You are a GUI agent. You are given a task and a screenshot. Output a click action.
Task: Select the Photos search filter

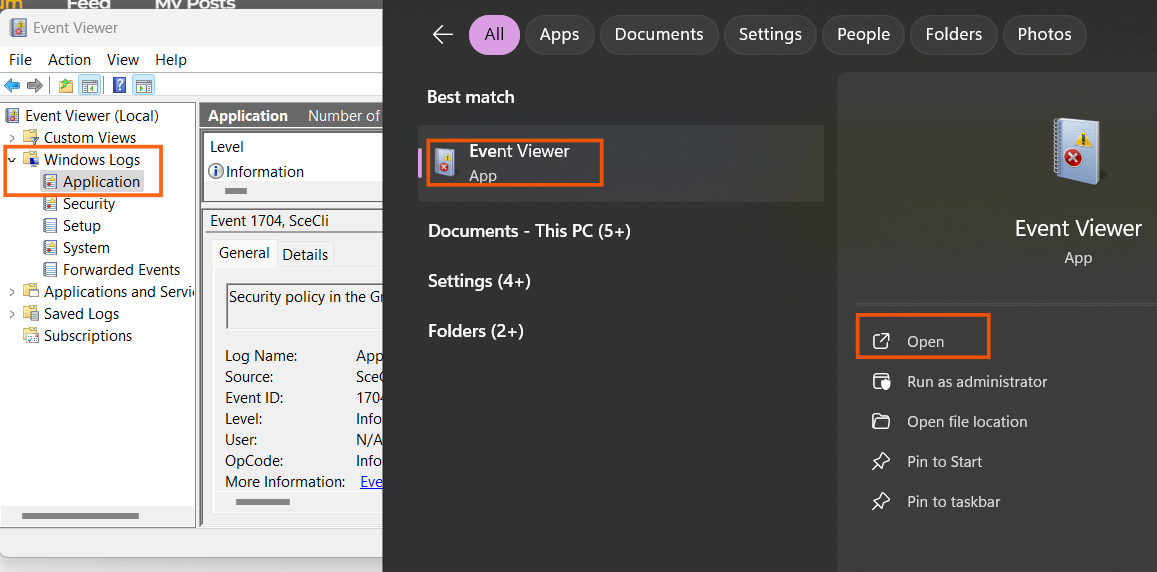click(1045, 35)
